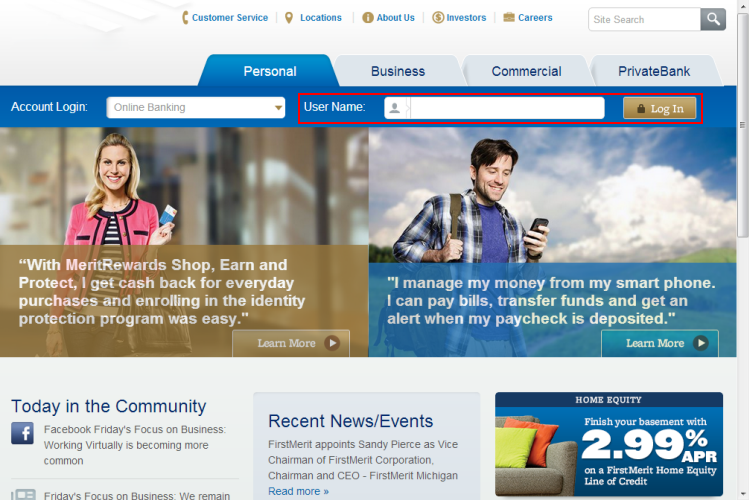Screen dimensions: 749x500
Task: Click the Investors dollar icon
Action: (x=438, y=18)
